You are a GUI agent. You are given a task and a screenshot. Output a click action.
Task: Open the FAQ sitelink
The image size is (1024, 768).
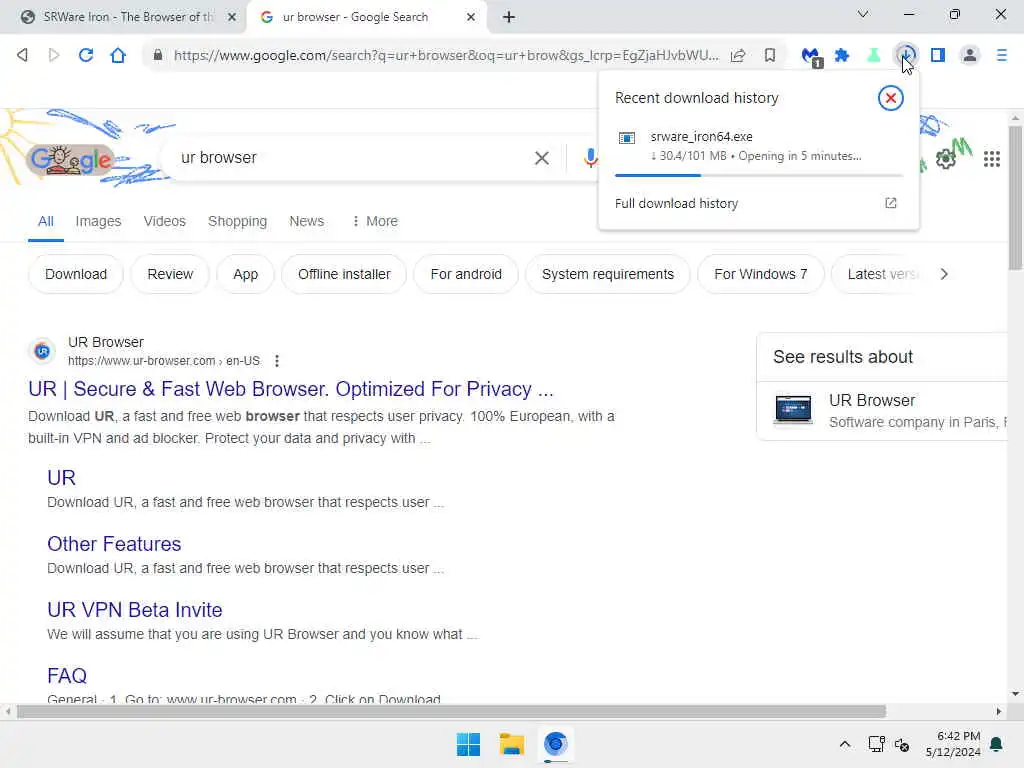[x=67, y=676]
